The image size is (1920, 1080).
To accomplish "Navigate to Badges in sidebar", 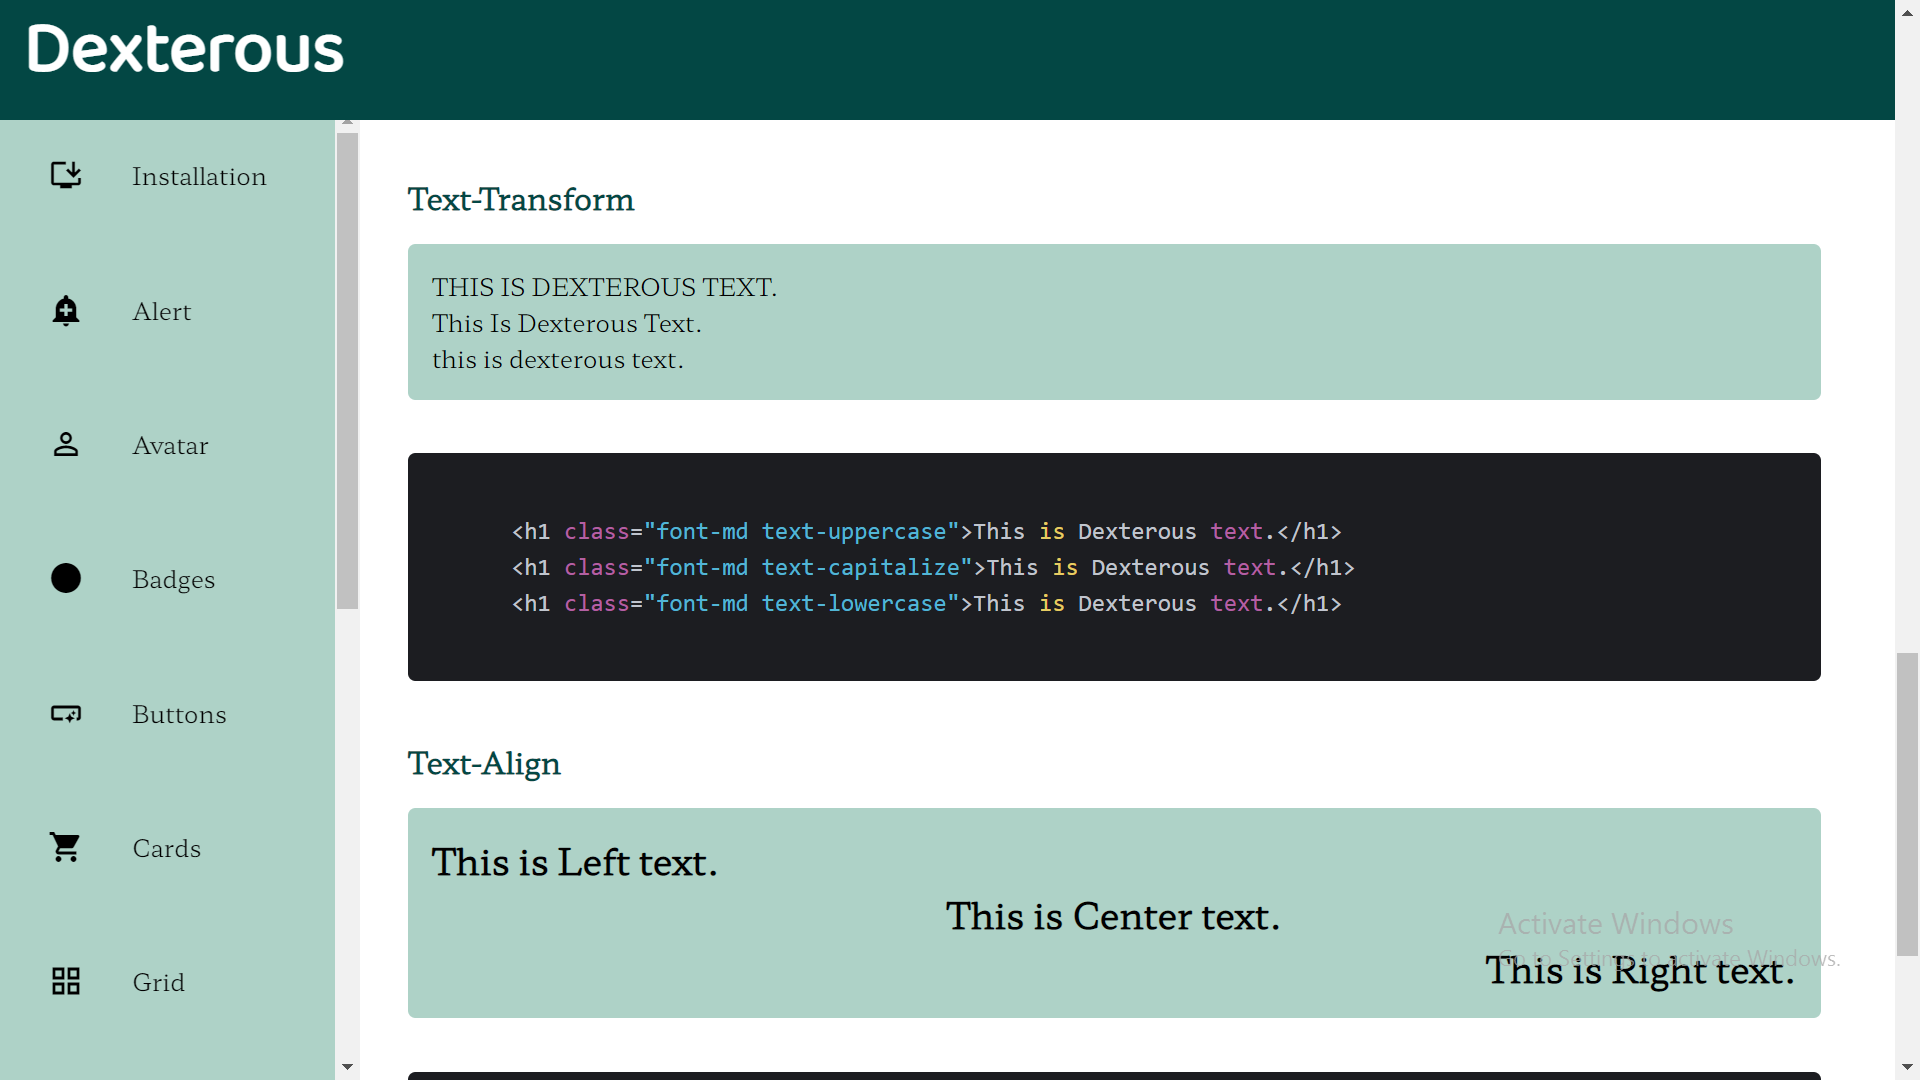I will [x=173, y=580].
